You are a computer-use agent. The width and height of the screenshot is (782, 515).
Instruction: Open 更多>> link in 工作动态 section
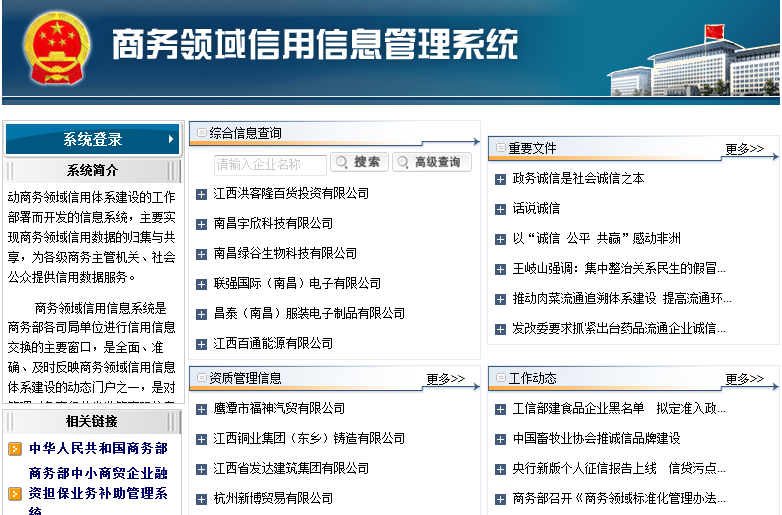[744, 379]
